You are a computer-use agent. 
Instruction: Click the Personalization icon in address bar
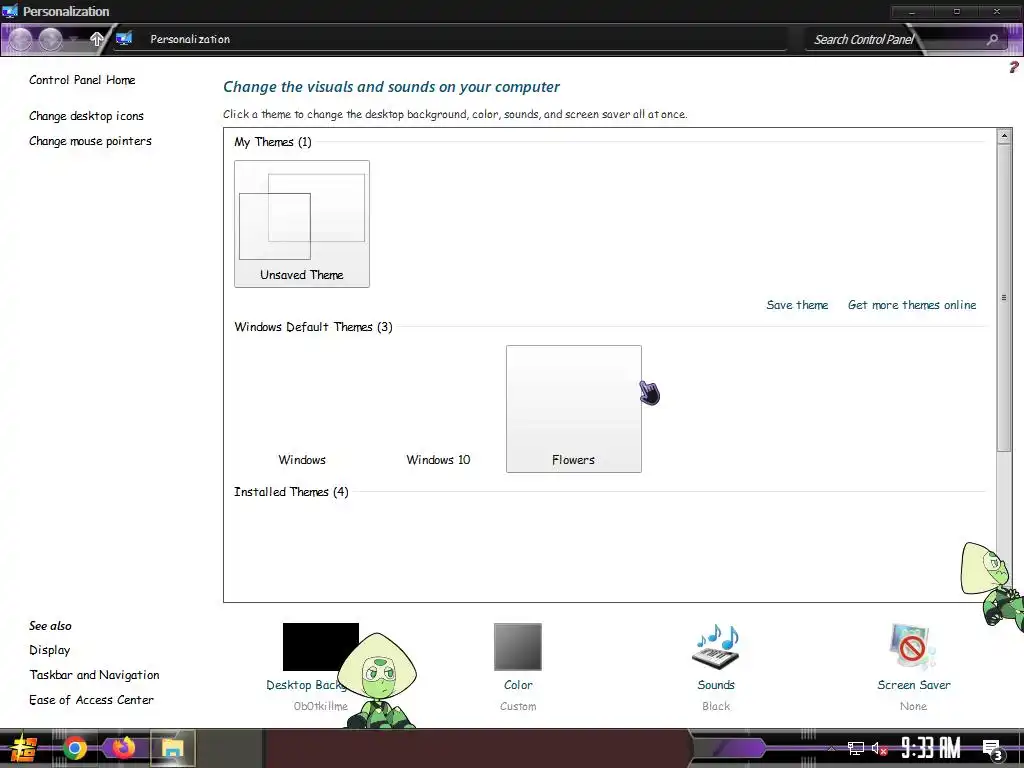coord(123,39)
